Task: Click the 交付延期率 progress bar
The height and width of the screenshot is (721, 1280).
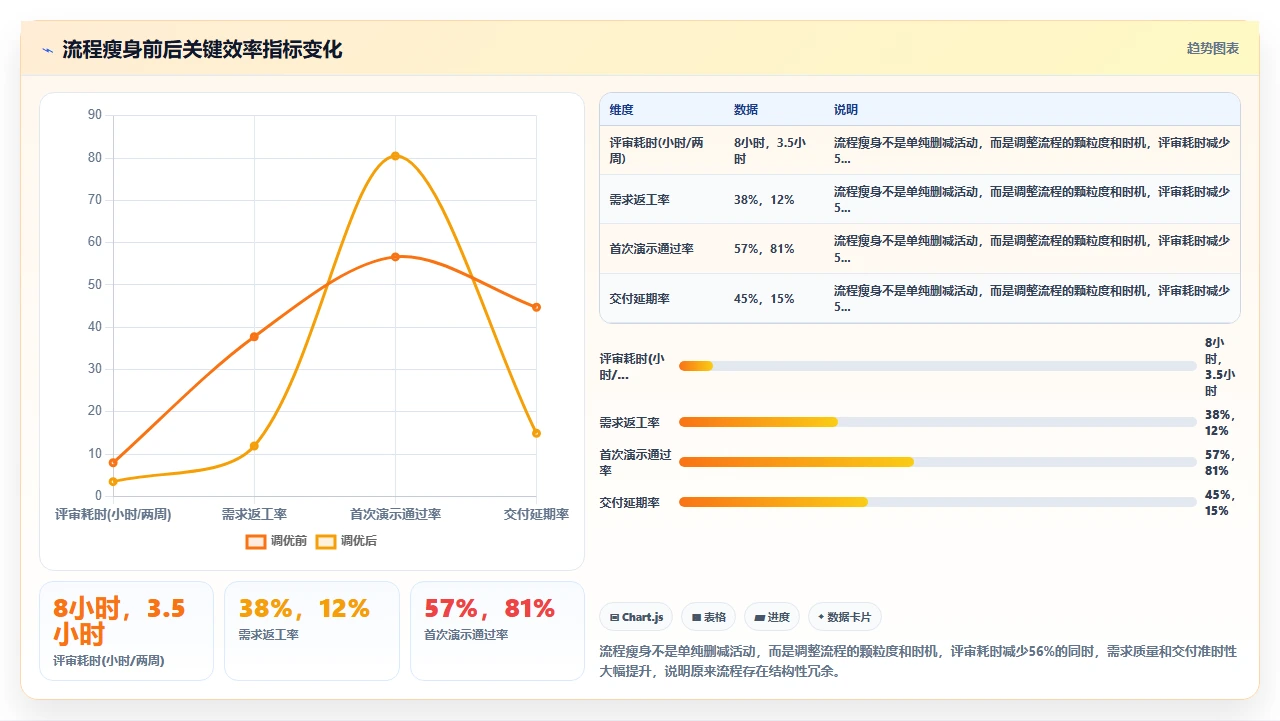Action: (x=937, y=502)
